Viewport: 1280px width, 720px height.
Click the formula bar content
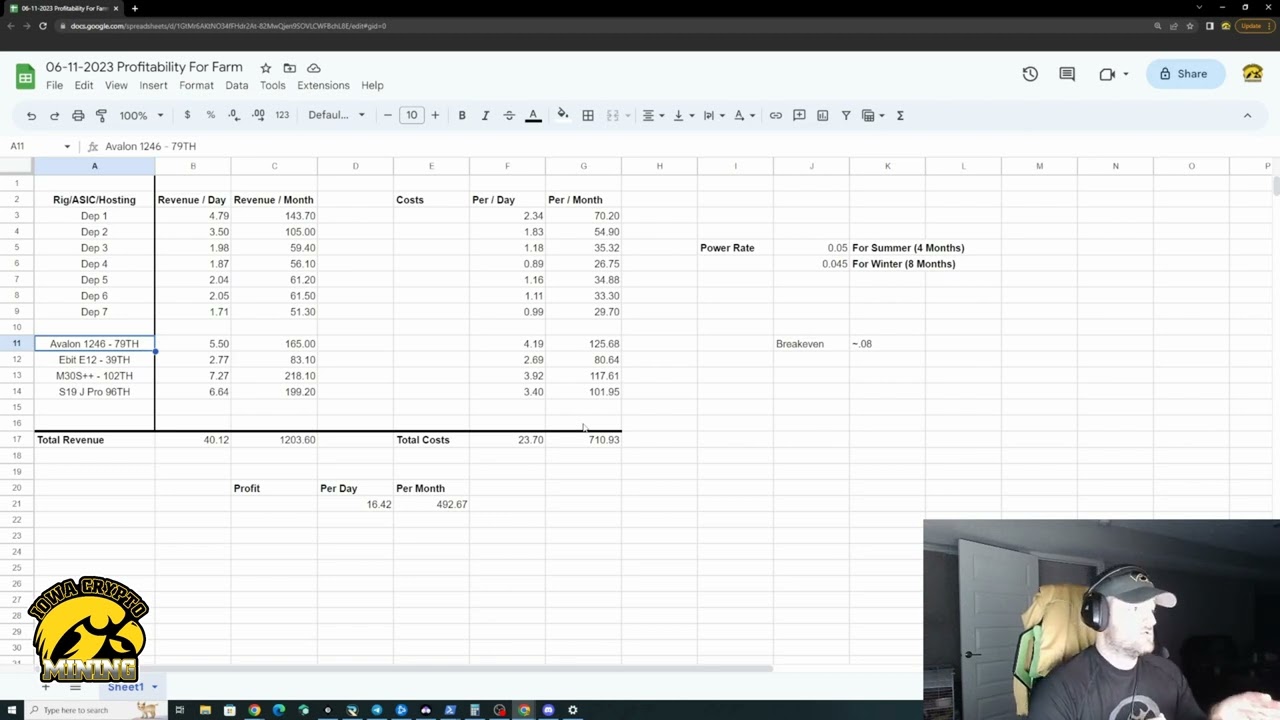[x=150, y=147]
